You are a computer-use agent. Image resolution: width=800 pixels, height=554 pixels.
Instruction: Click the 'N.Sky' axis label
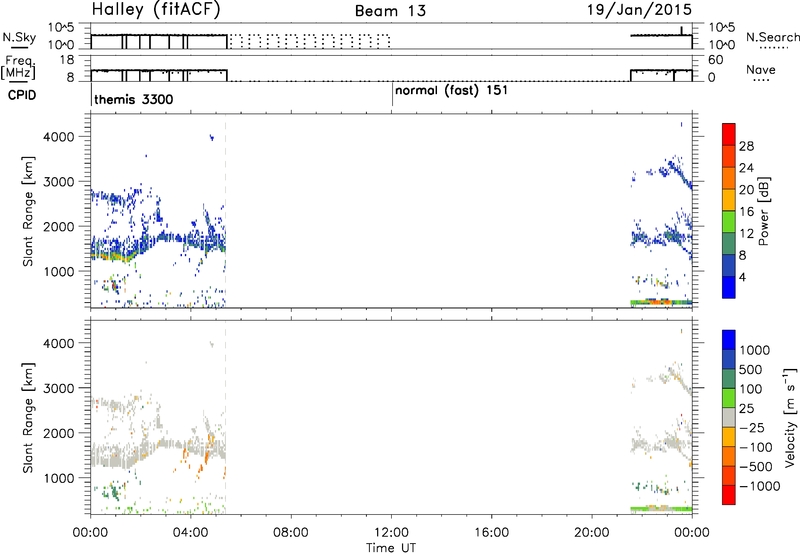[x=19, y=38]
